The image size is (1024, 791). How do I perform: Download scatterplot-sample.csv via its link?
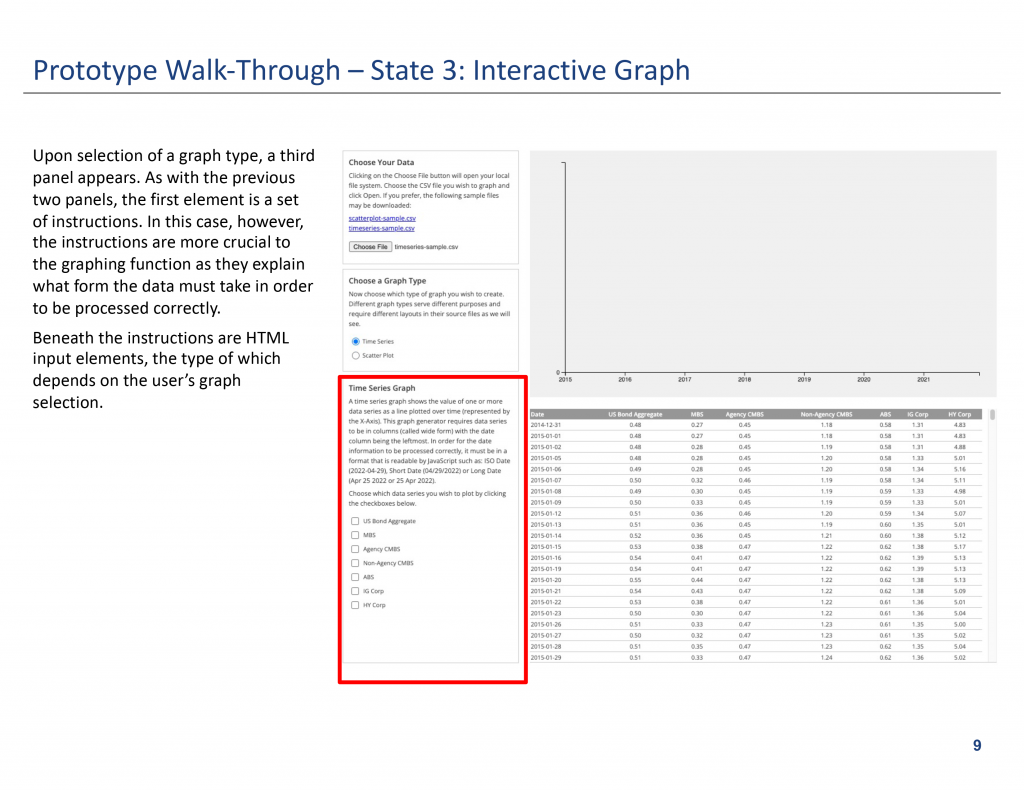[x=381, y=217]
